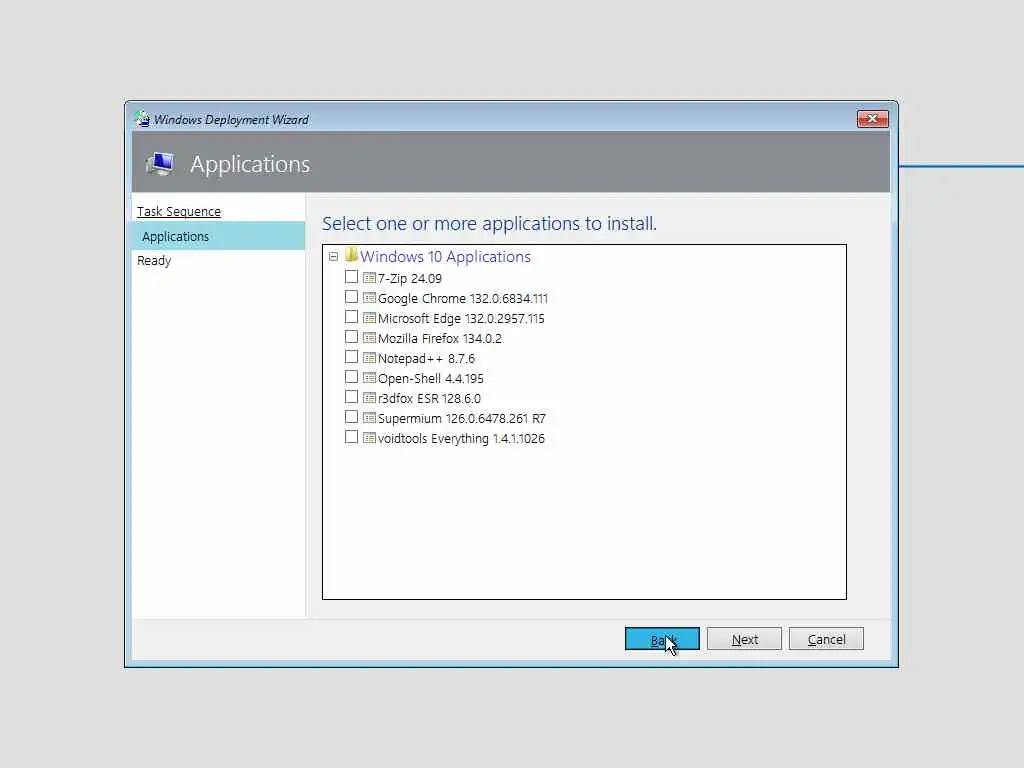This screenshot has height=768, width=1024.
Task: Click the application icon beside Microsoft Edge
Action: [369, 318]
